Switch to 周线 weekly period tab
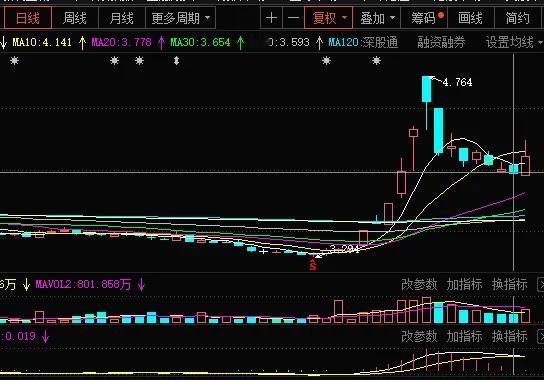The width and height of the screenshot is (544, 380). pyautogui.click(x=75, y=18)
